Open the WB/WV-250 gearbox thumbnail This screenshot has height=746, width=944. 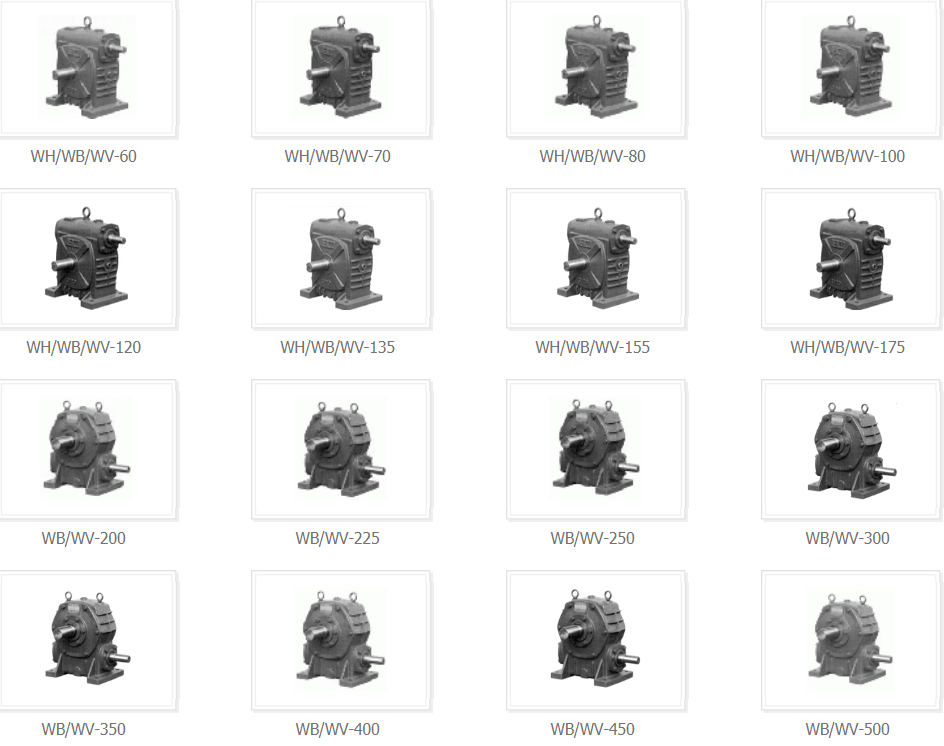pos(597,450)
